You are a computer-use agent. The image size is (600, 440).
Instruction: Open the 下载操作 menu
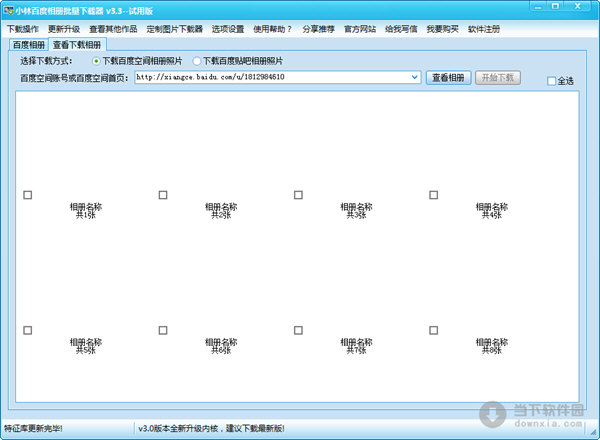[23, 29]
